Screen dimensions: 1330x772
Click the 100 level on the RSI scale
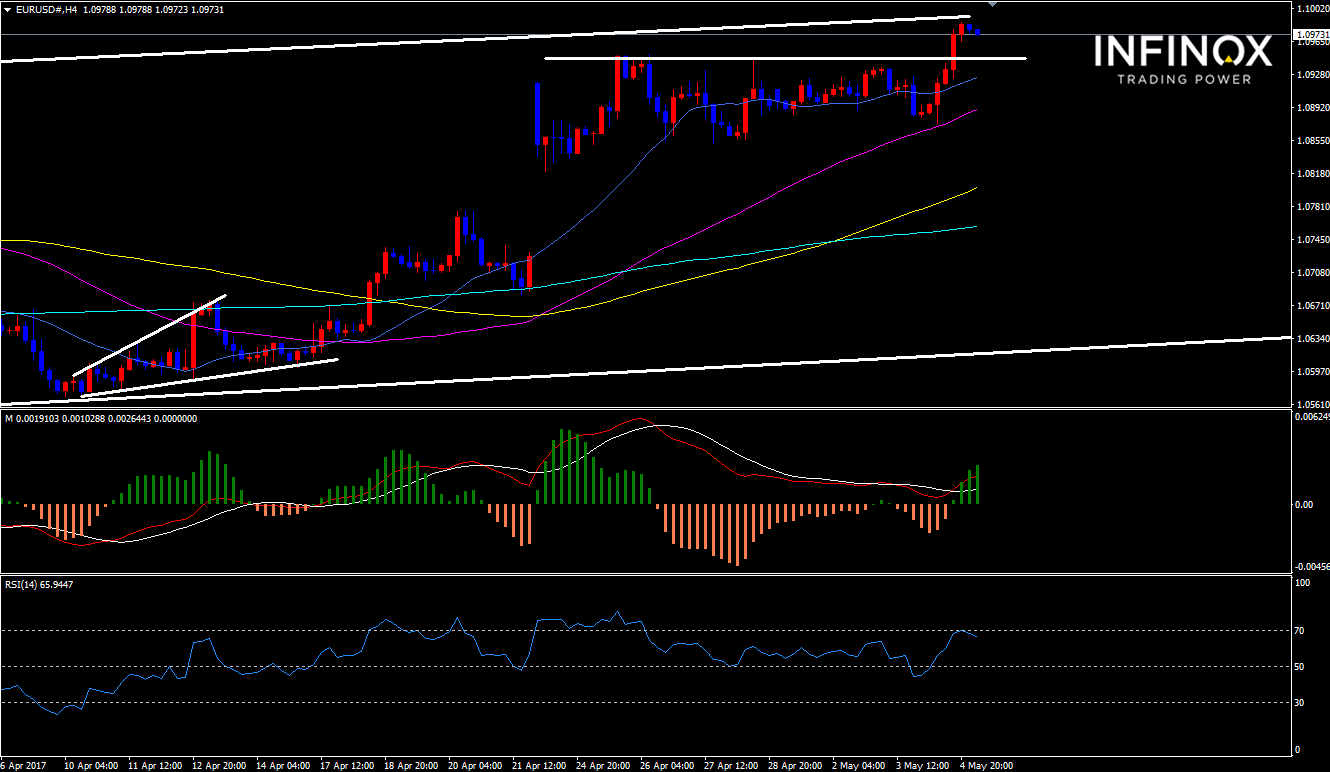(1302, 582)
